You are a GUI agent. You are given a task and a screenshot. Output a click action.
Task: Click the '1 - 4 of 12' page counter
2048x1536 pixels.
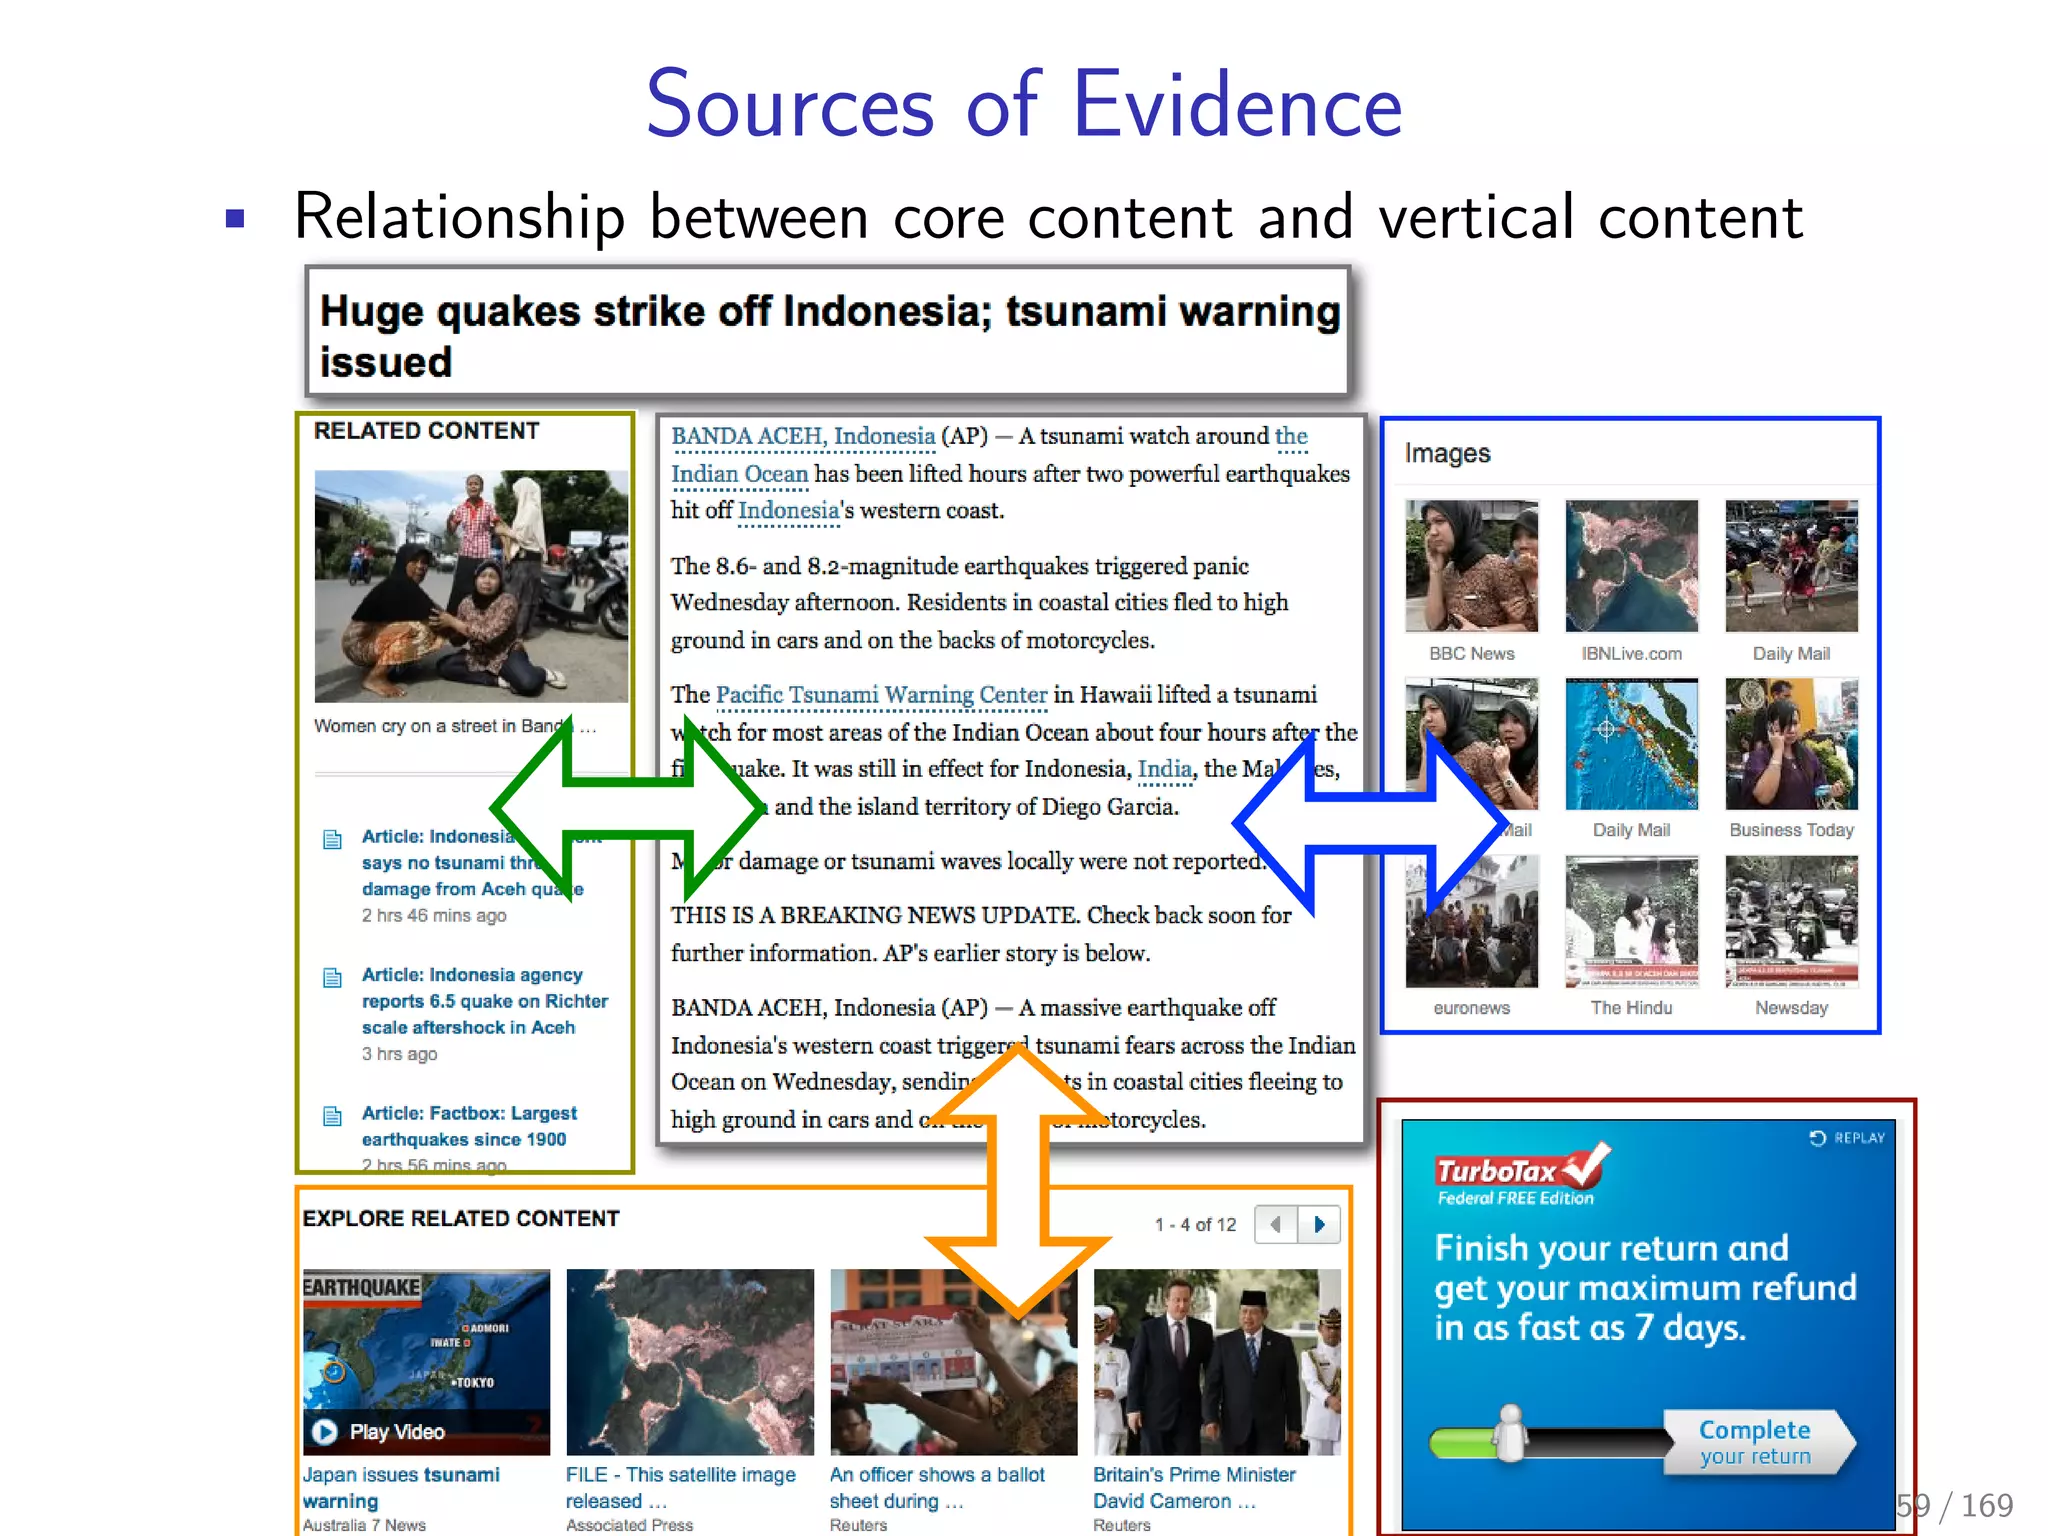[1195, 1225]
